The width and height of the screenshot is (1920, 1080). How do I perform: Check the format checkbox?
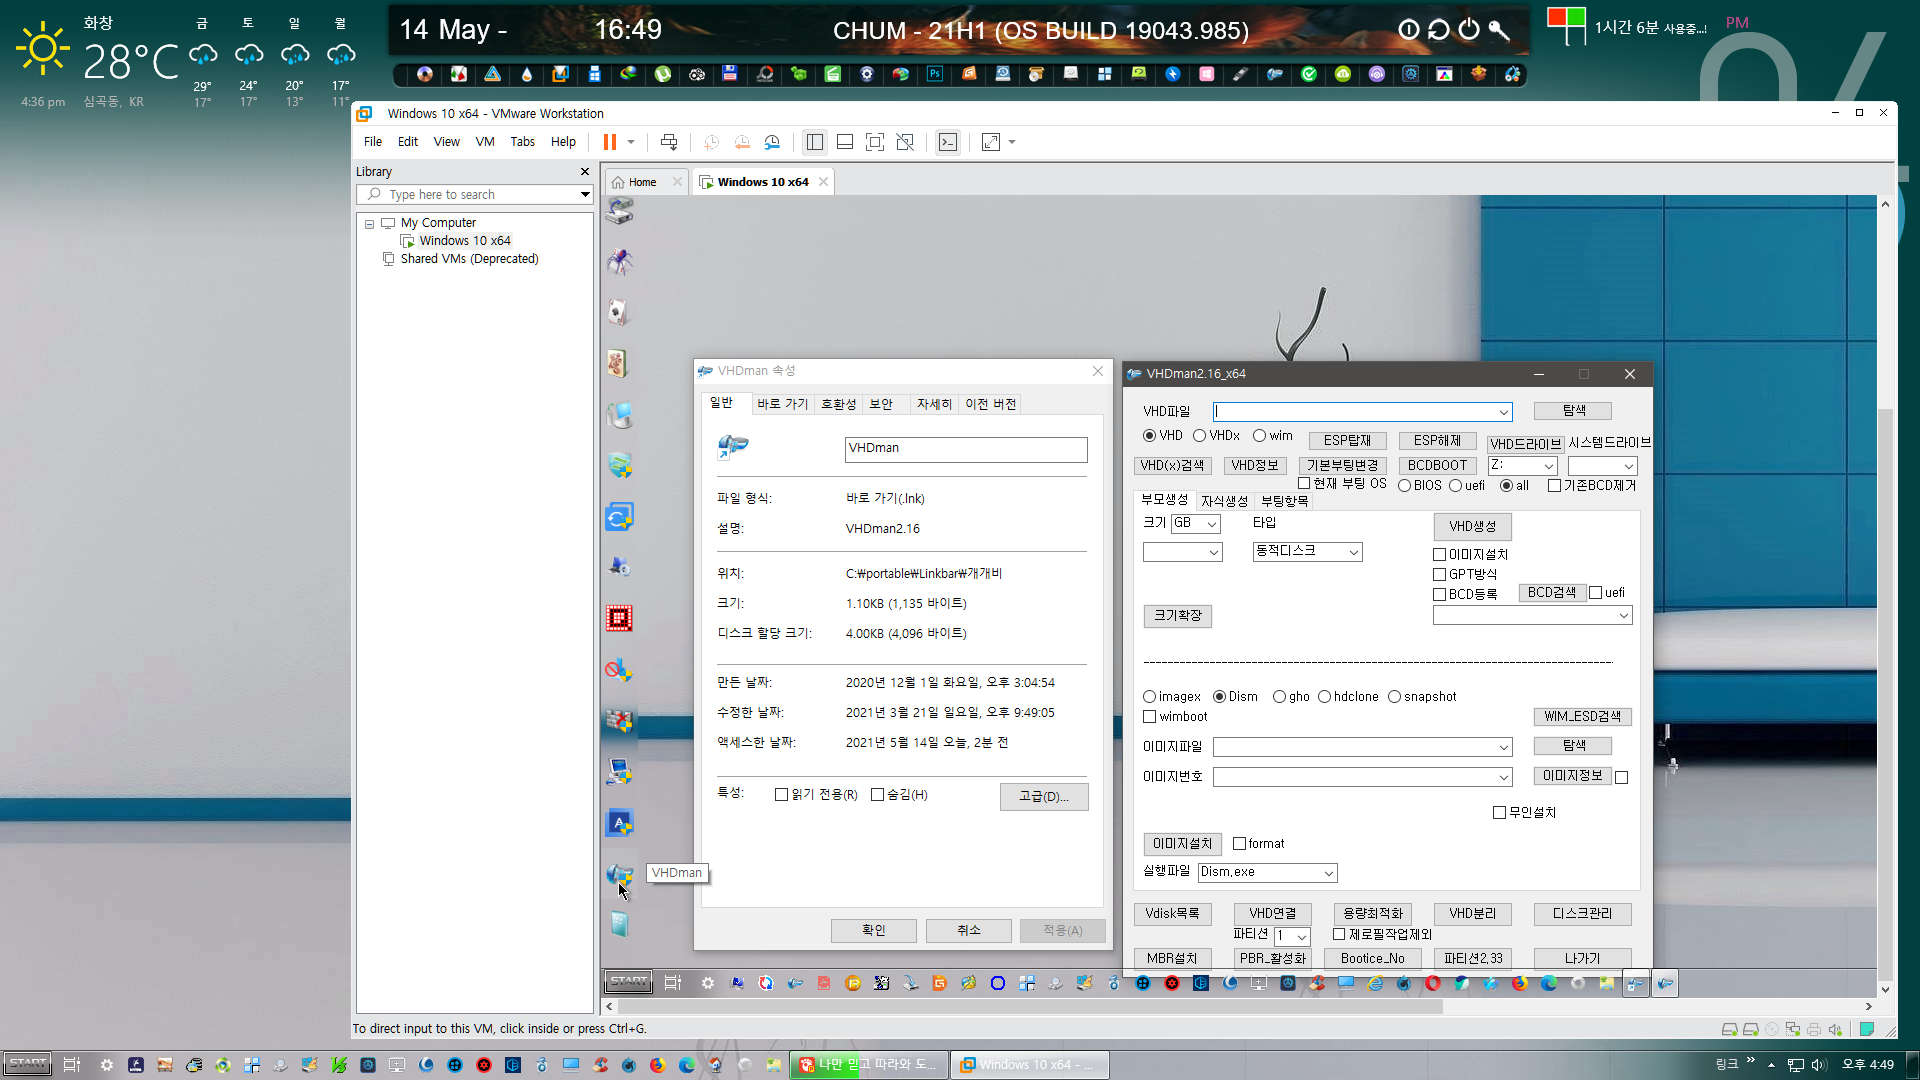pos(1240,844)
